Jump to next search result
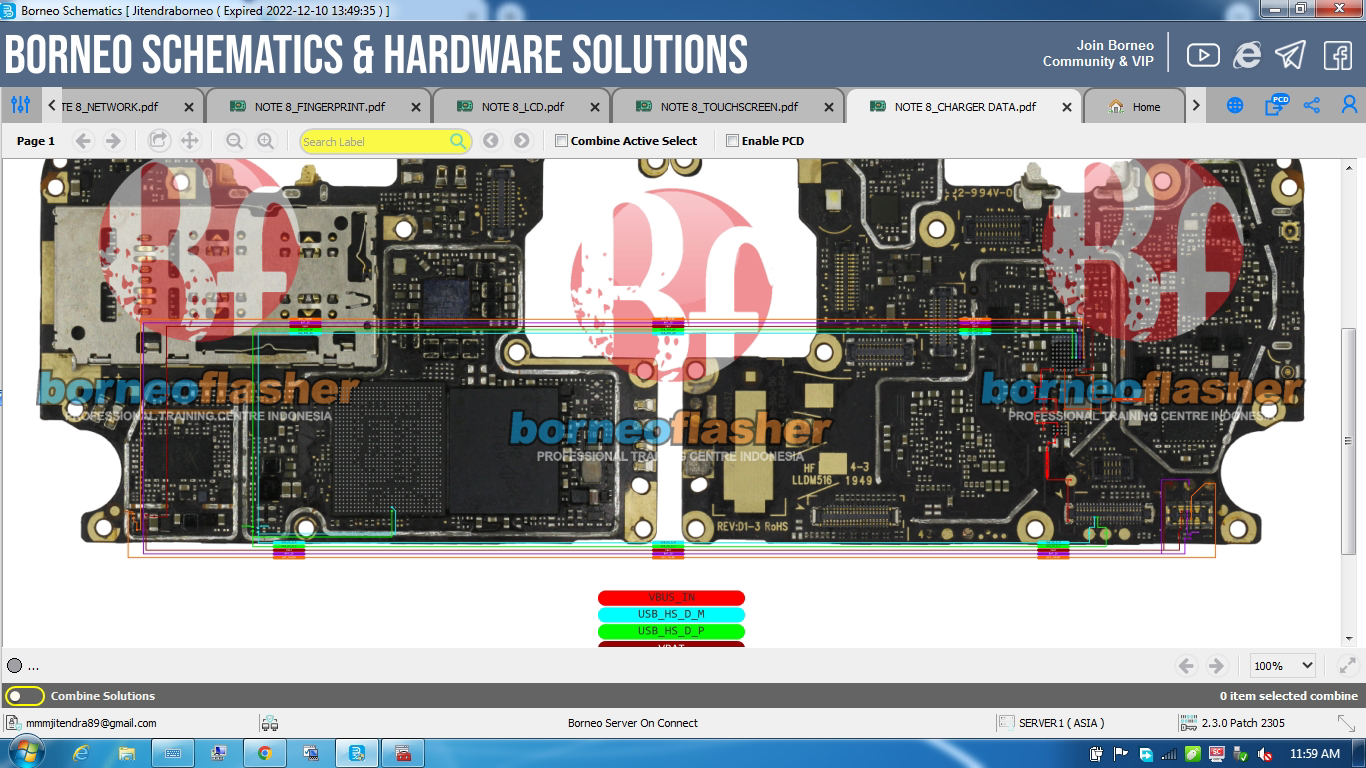Screen dimensions: 1366x768 (521, 141)
